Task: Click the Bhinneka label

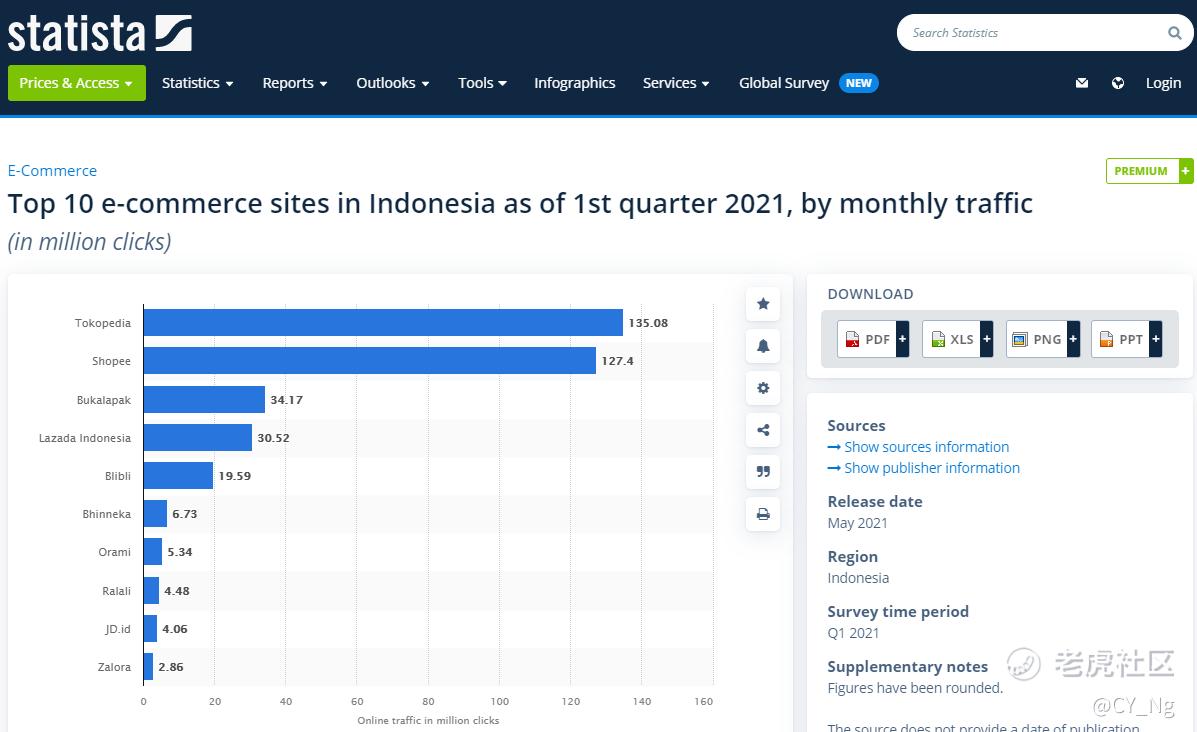Action: 107,514
